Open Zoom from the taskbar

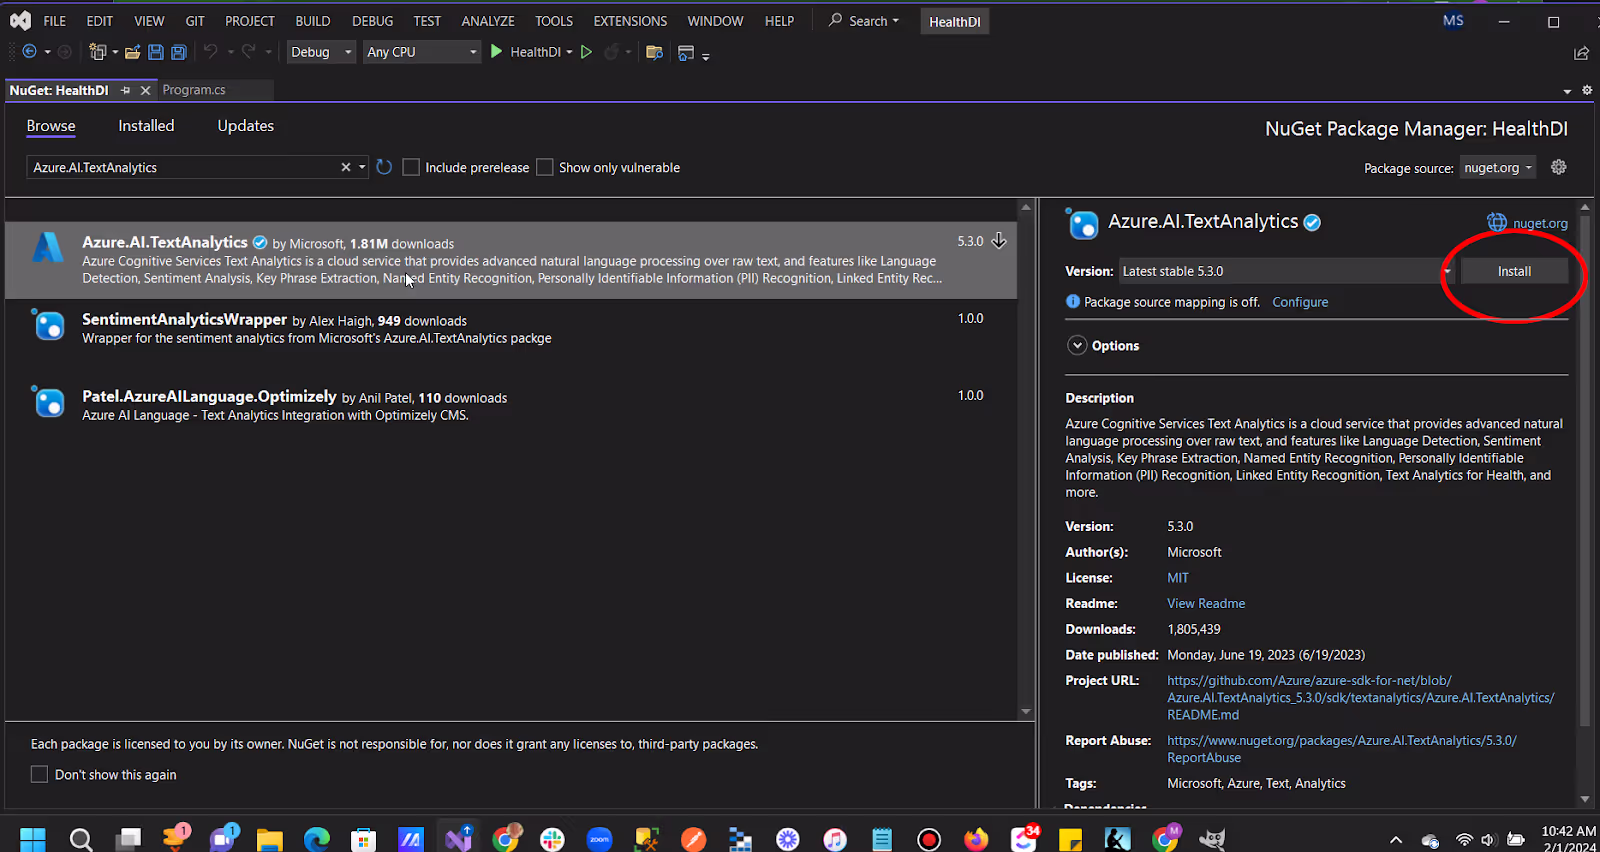[599, 839]
